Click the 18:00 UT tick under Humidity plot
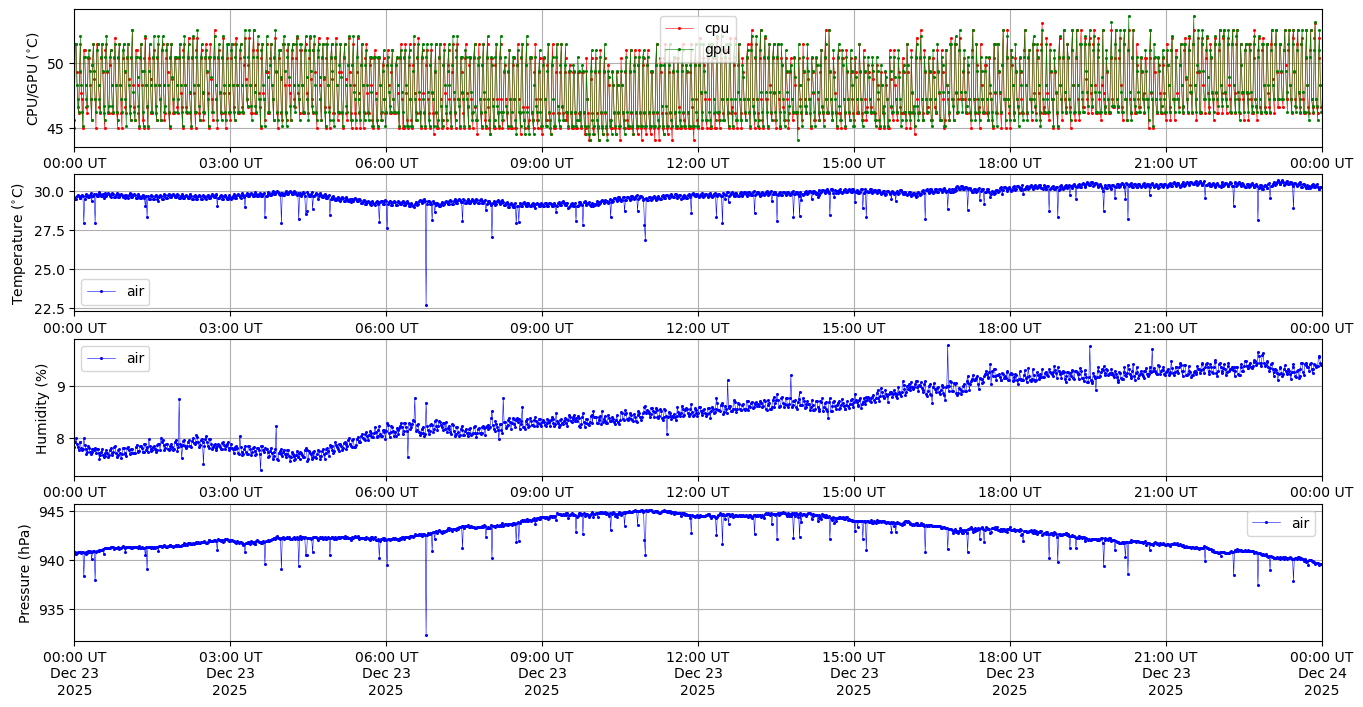The width and height of the screenshot is (1363, 707). point(1009,492)
